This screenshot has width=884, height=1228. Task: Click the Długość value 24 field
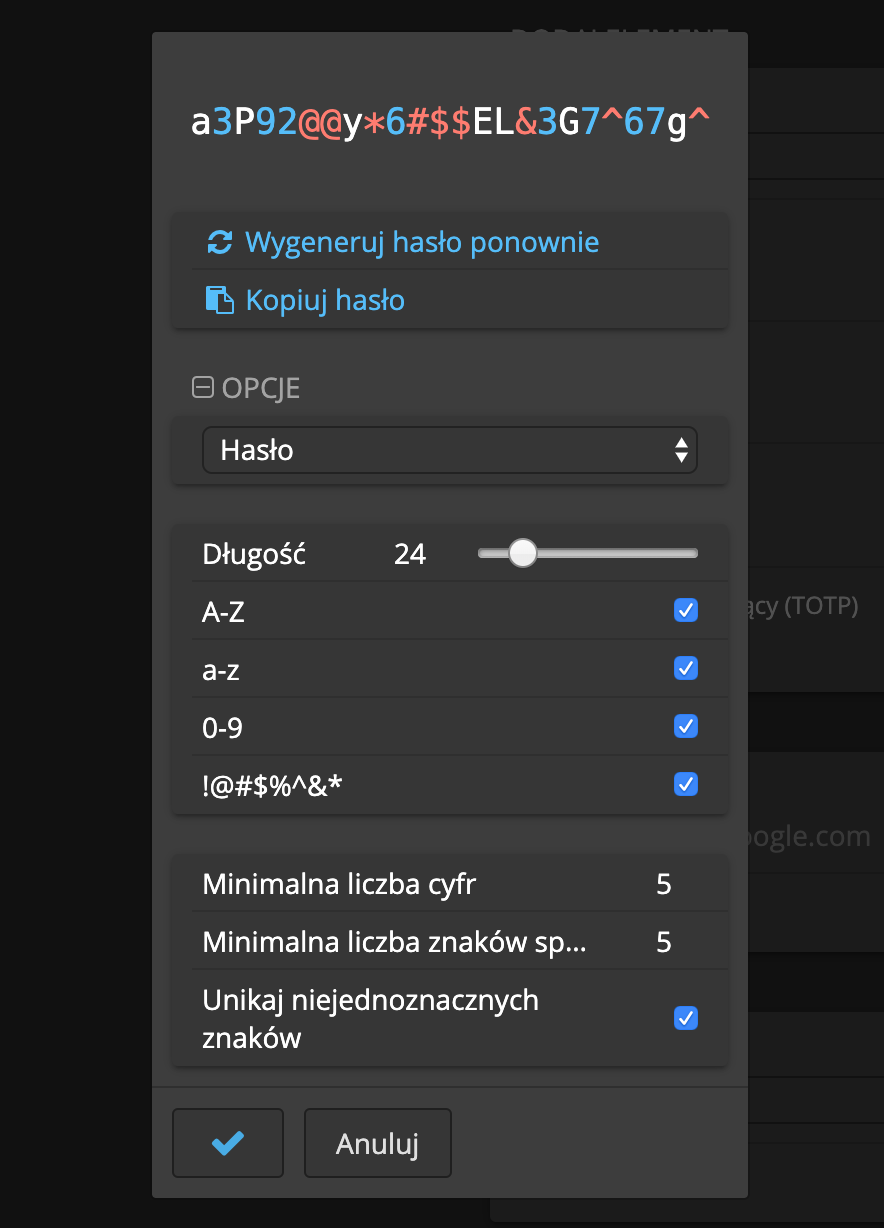[x=410, y=553]
